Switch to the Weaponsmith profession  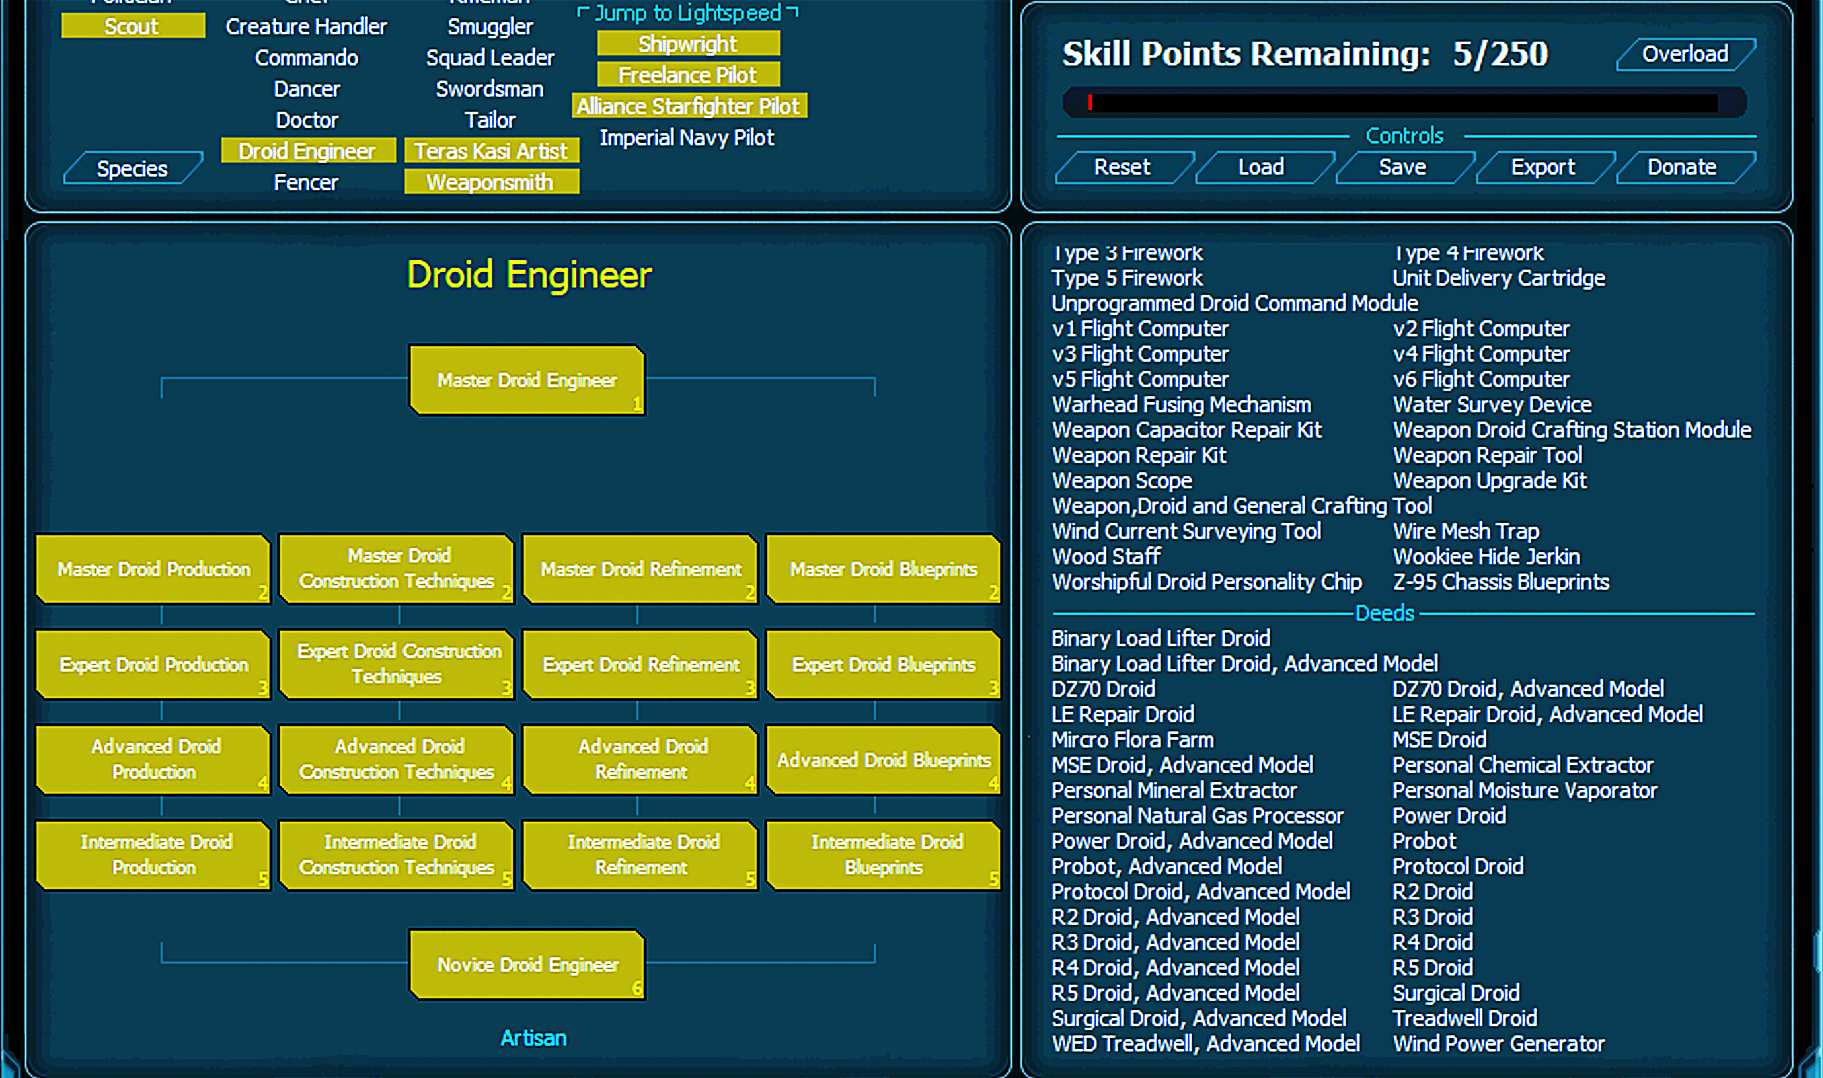point(490,182)
